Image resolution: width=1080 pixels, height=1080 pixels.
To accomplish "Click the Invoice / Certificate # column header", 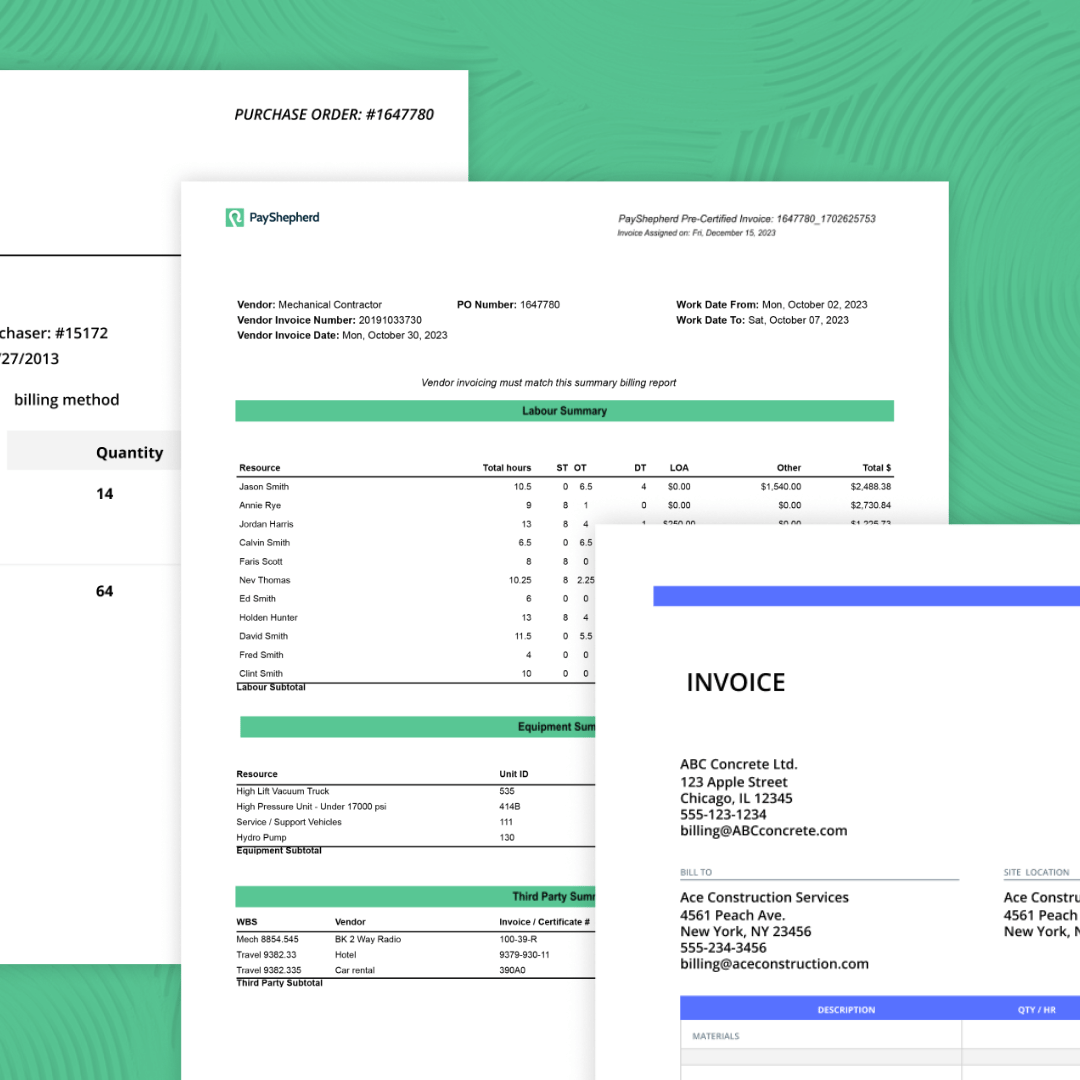I will (x=544, y=922).
